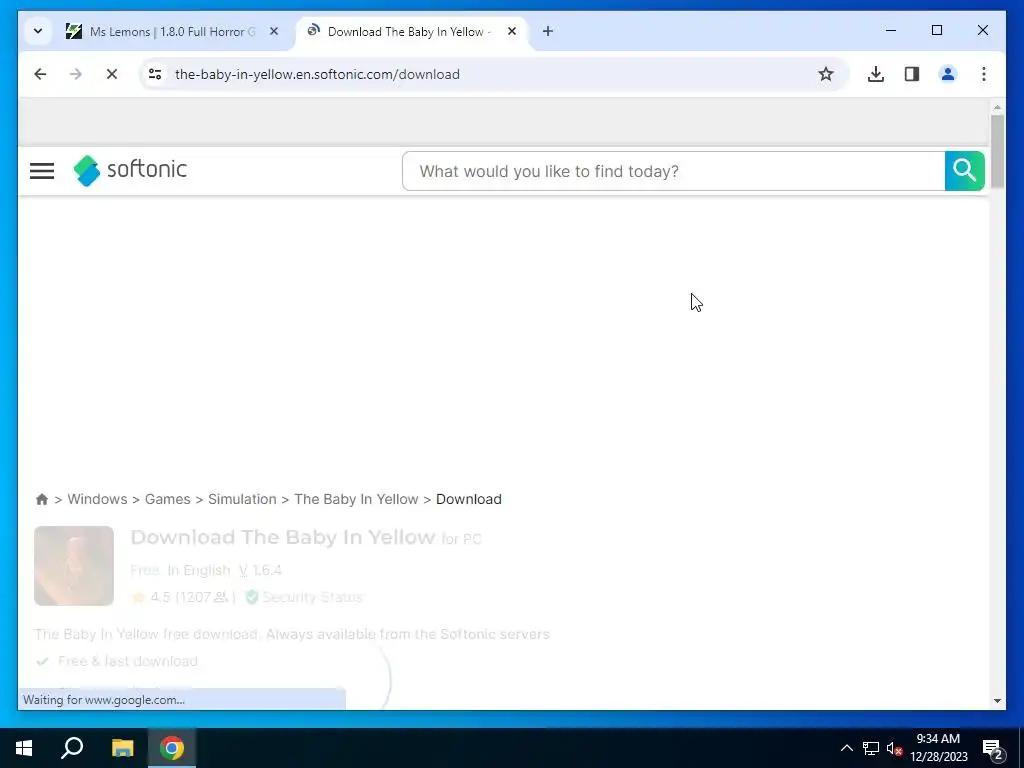
Task: Click the muted volume tray icon
Action: [x=894, y=748]
